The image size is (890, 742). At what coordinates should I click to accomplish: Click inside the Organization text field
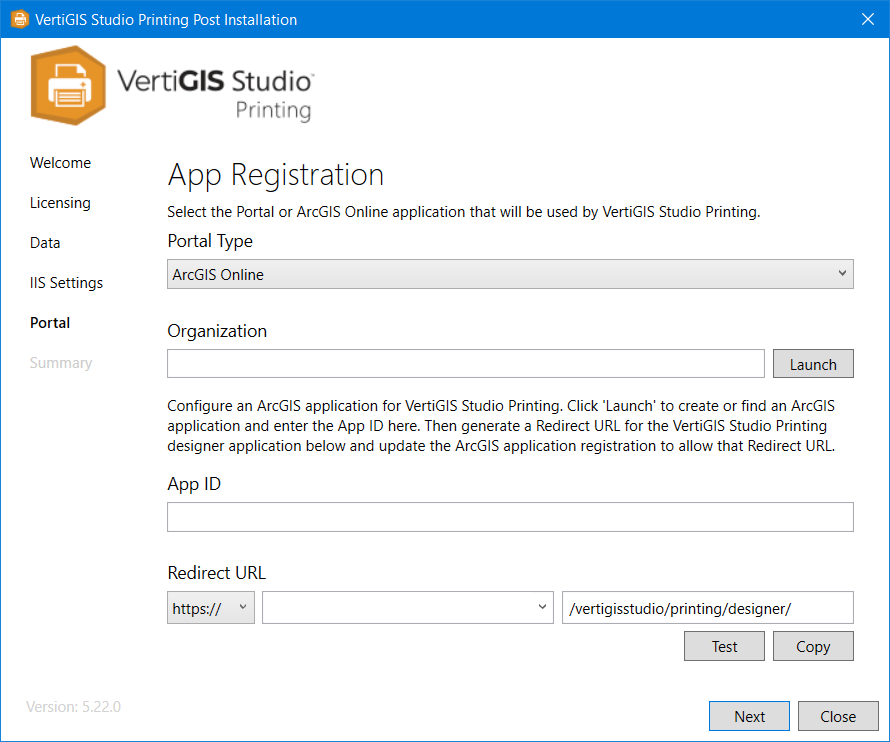click(465, 363)
